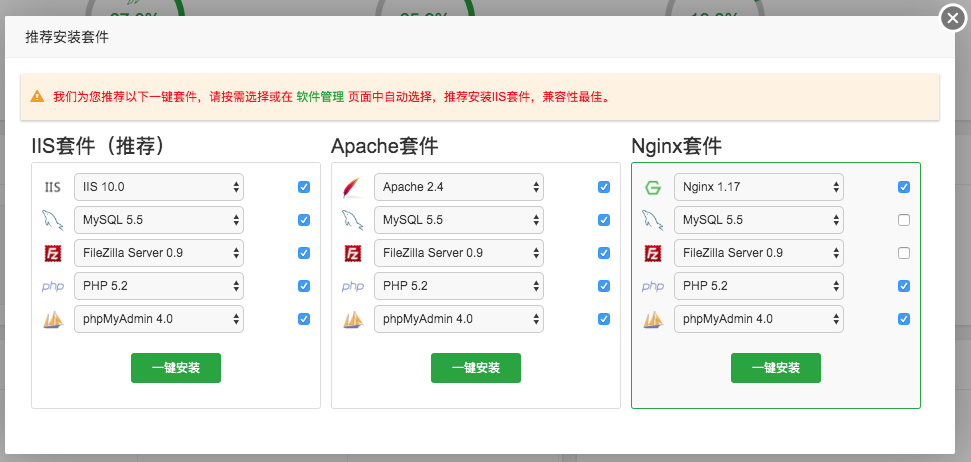Open phpMyAdmin 4.0 dropdown in Nginx suite

[758, 319]
